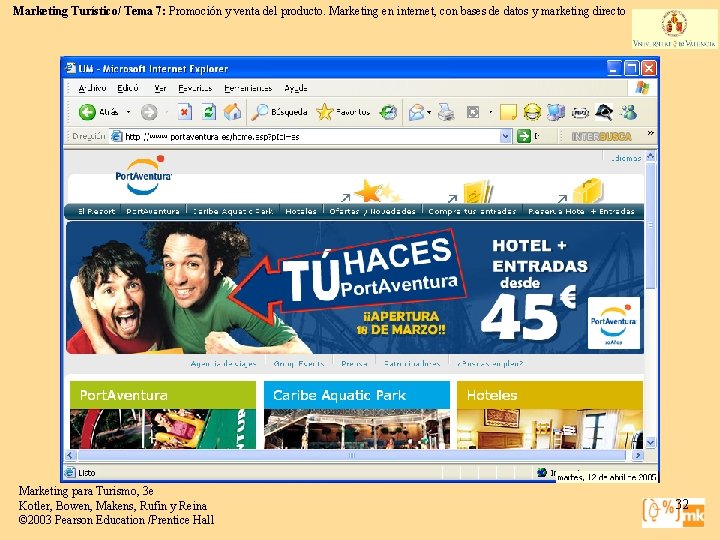Open Compra tus entradas navigation tab
The image size is (720, 540).
472,211
